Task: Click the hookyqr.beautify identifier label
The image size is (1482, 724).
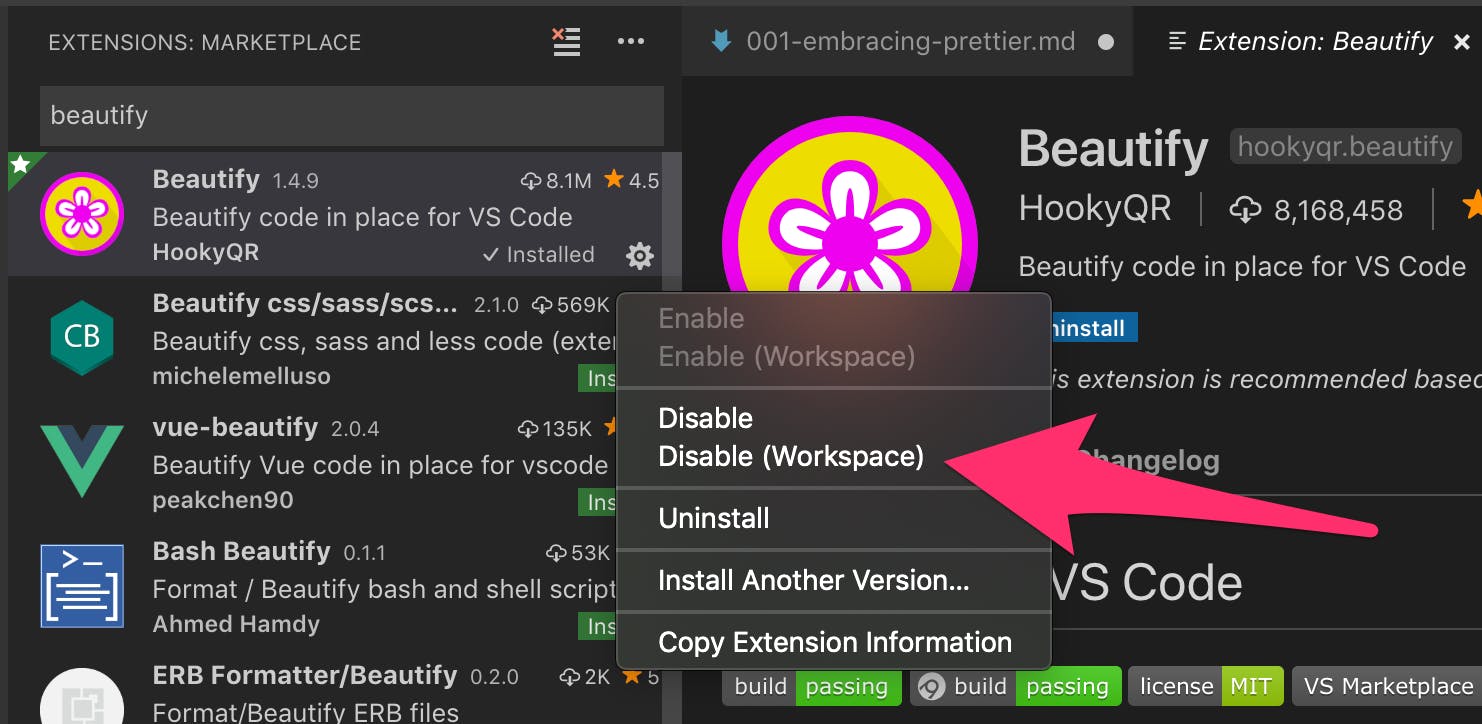Action: (x=1345, y=147)
